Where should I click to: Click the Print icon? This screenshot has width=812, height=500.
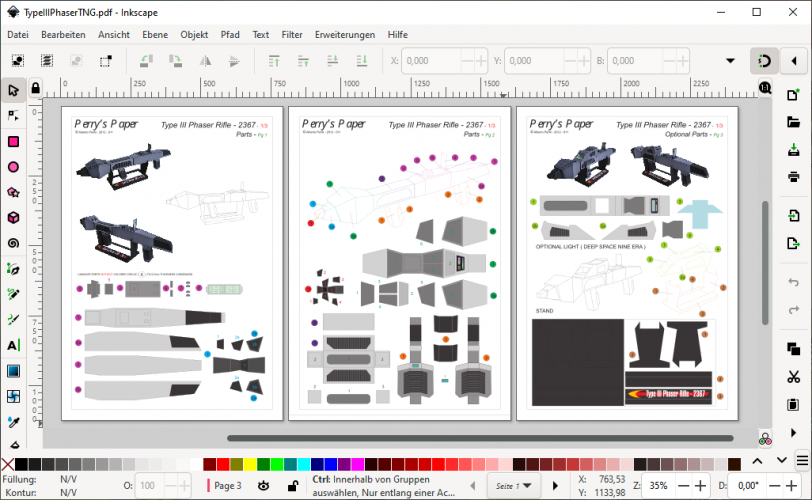point(793,177)
